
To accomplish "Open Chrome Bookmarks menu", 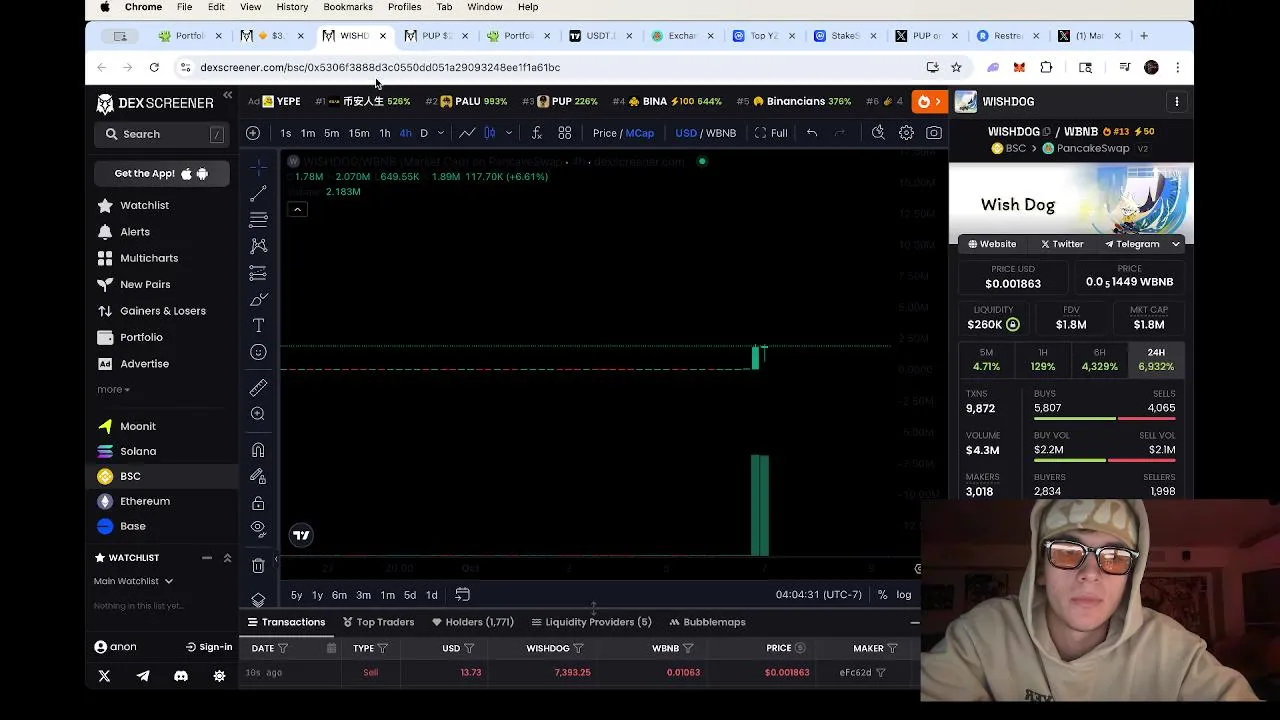I will click(x=347, y=7).
